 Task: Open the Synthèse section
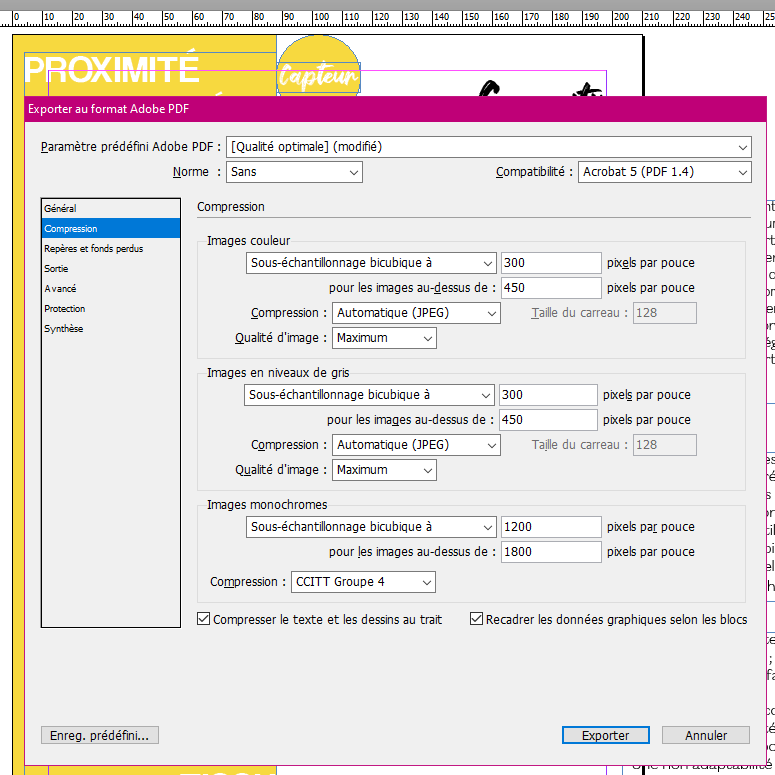[x=111, y=329]
